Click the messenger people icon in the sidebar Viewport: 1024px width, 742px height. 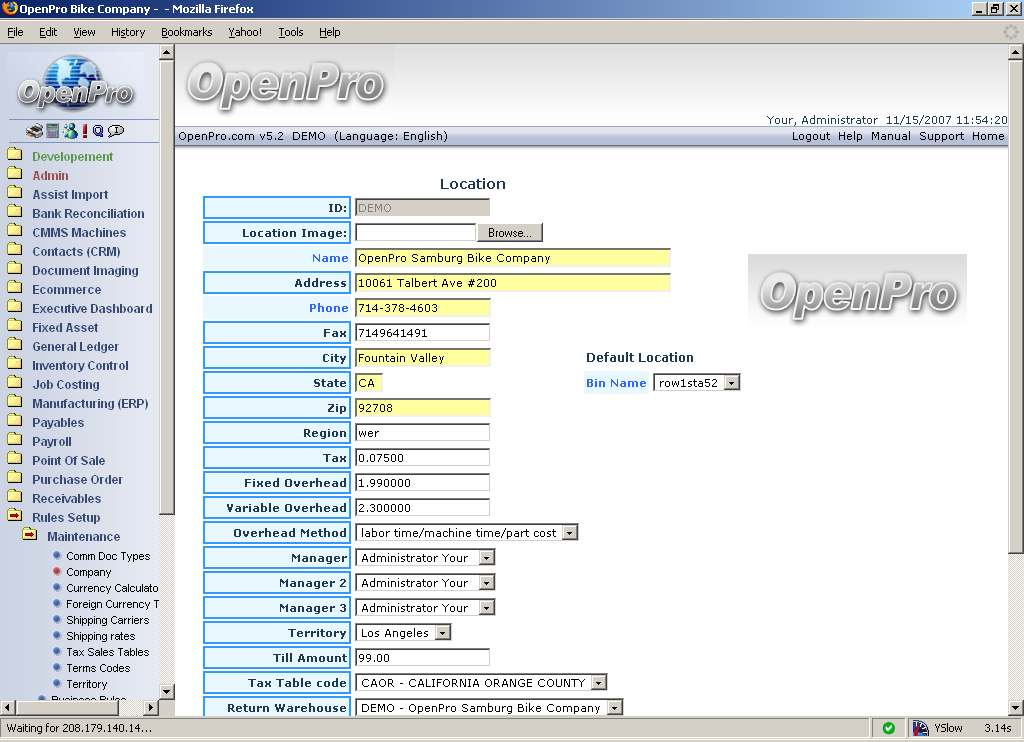tap(69, 131)
